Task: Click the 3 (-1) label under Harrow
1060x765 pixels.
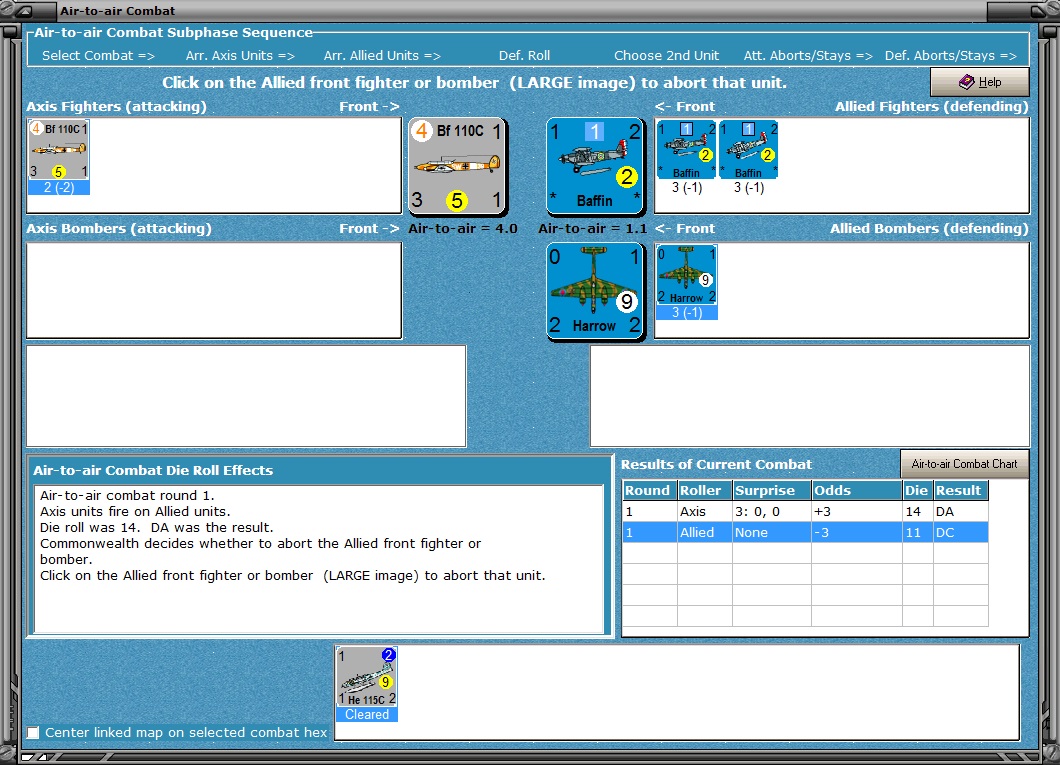Action: (687, 312)
